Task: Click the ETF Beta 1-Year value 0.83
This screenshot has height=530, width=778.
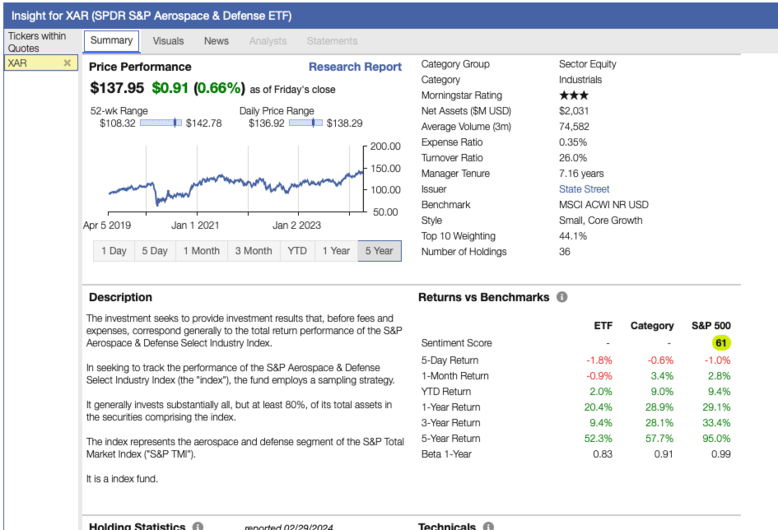Action: tap(603, 454)
